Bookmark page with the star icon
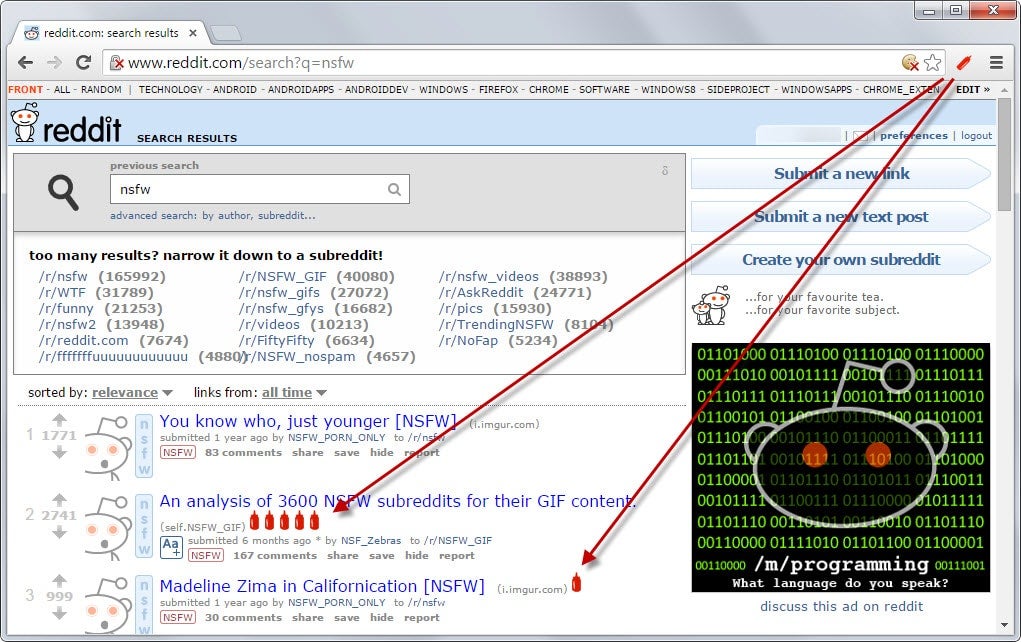The width and height of the screenshot is (1021, 642). pyautogui.click(x=932, y=63)
